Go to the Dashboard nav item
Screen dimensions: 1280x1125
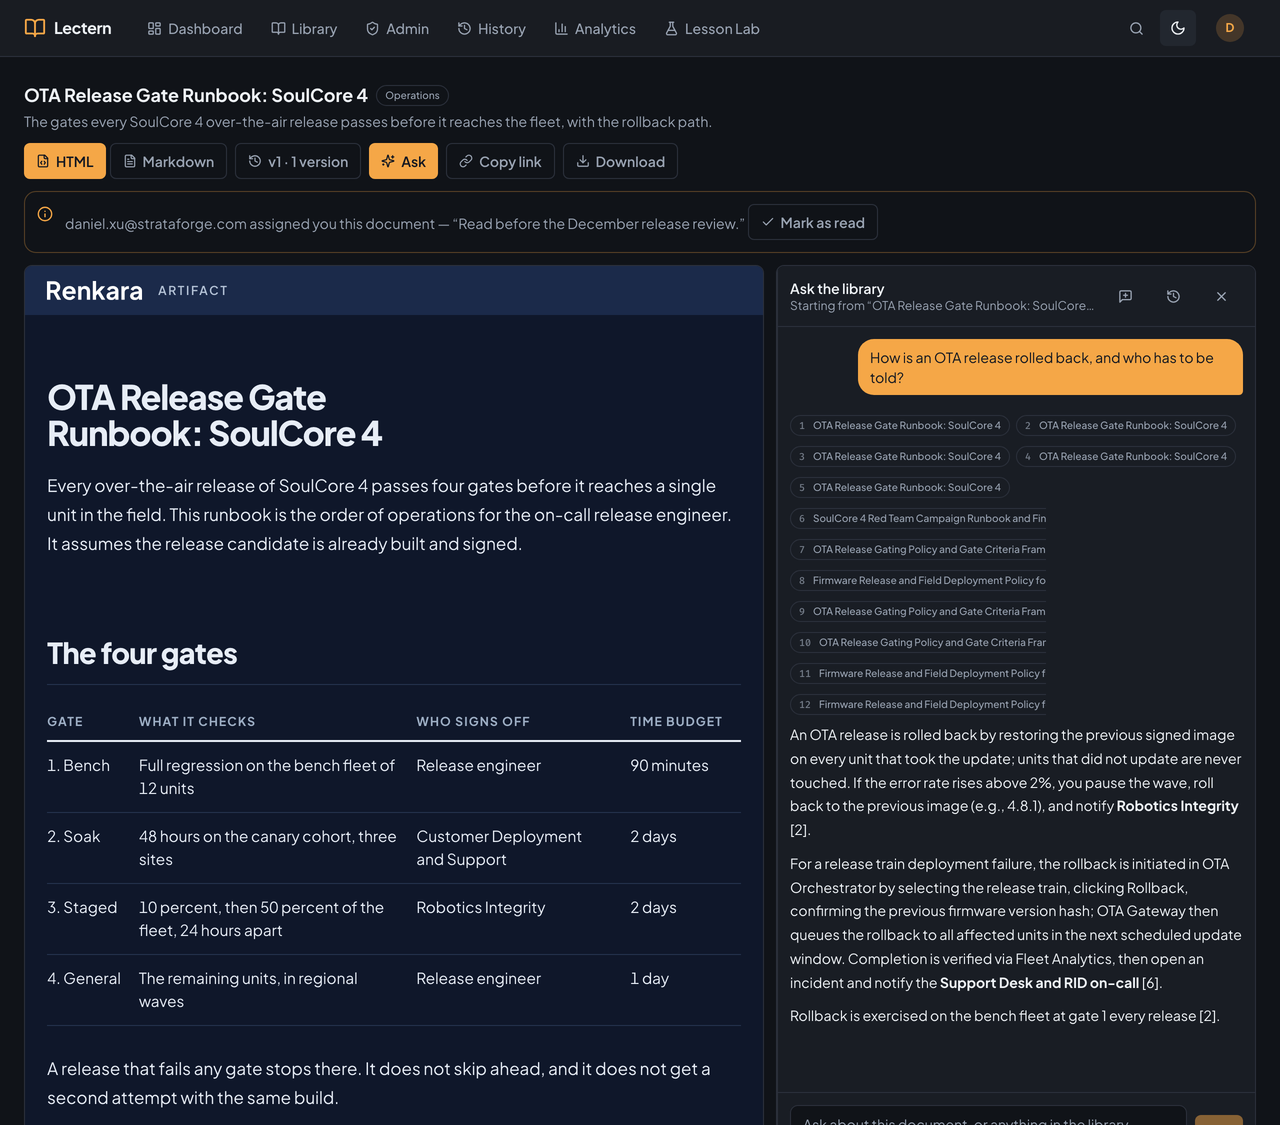pyautogui.click(x=195, y=29)
